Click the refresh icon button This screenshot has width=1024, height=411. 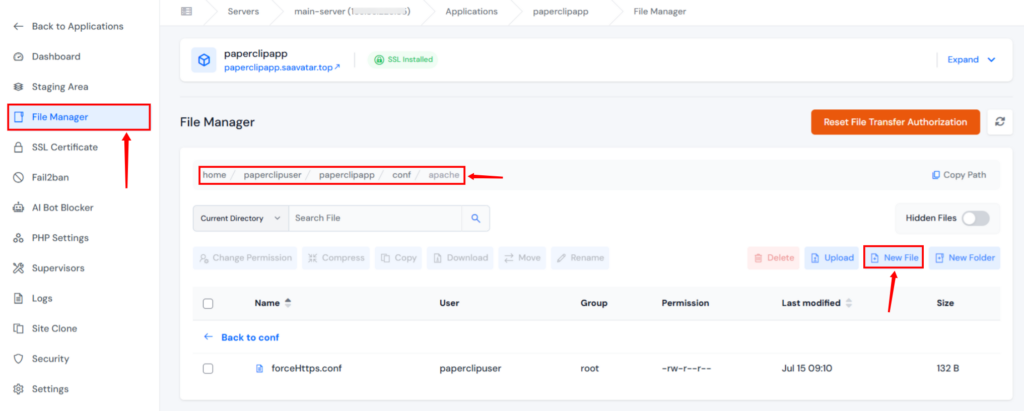click(x=1000, y=122)
